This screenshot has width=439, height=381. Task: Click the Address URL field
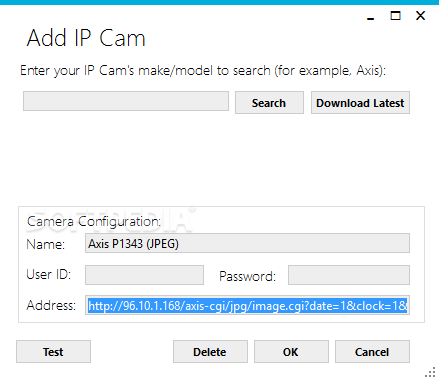[247, 305]
